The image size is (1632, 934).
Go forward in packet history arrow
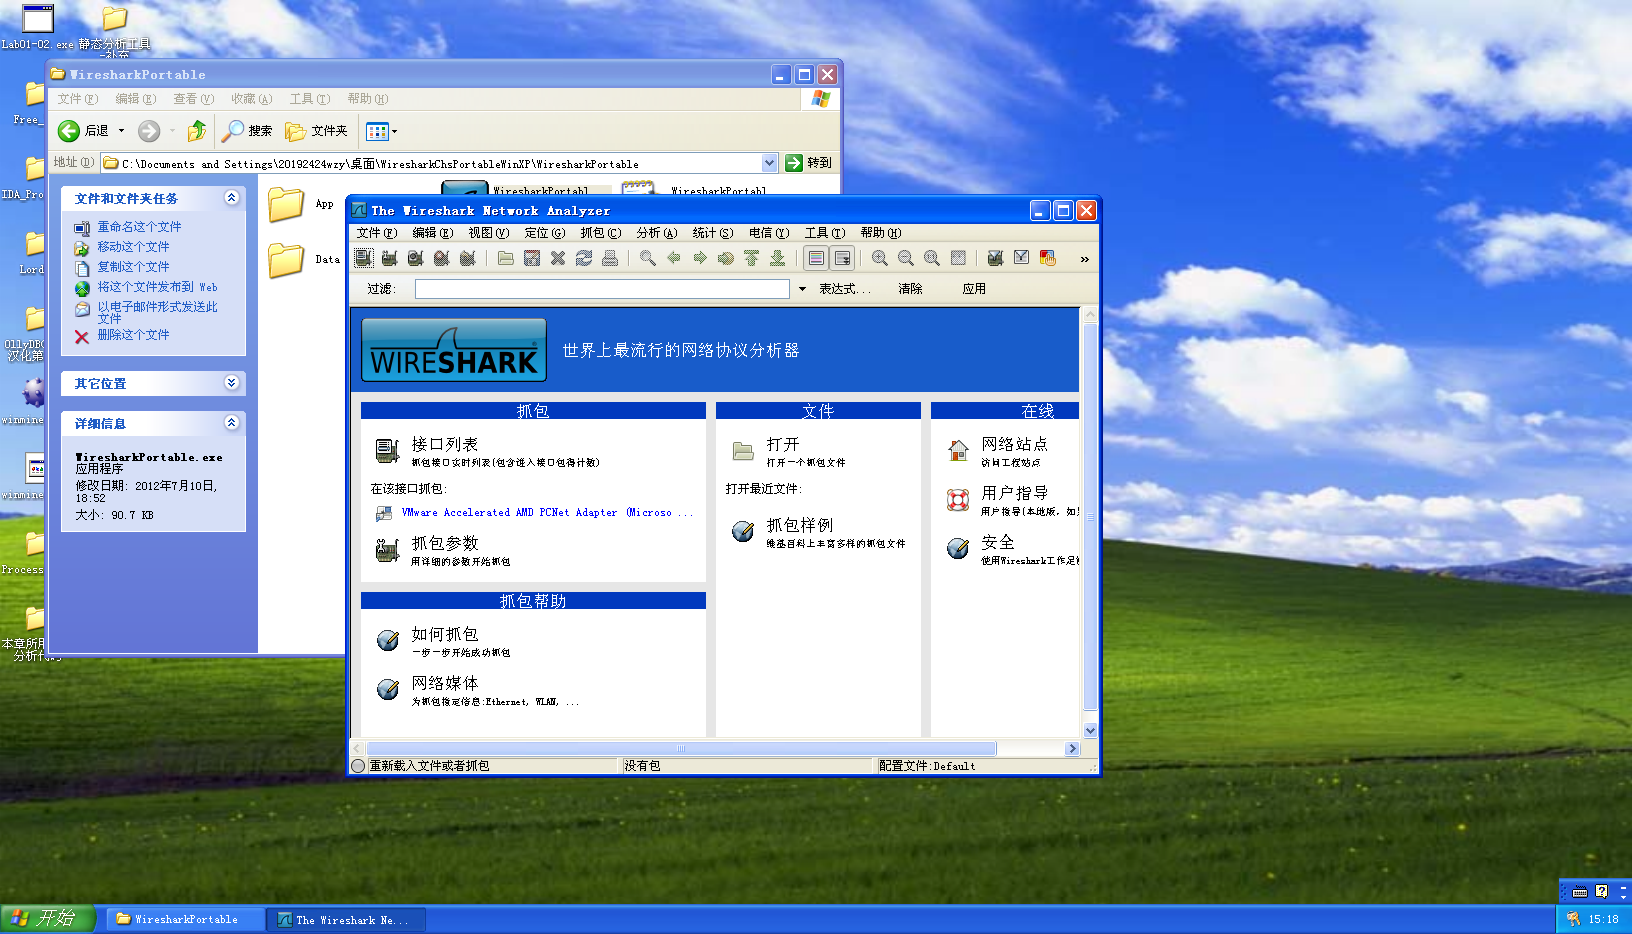pyautogui.click(x=700, y=258)
